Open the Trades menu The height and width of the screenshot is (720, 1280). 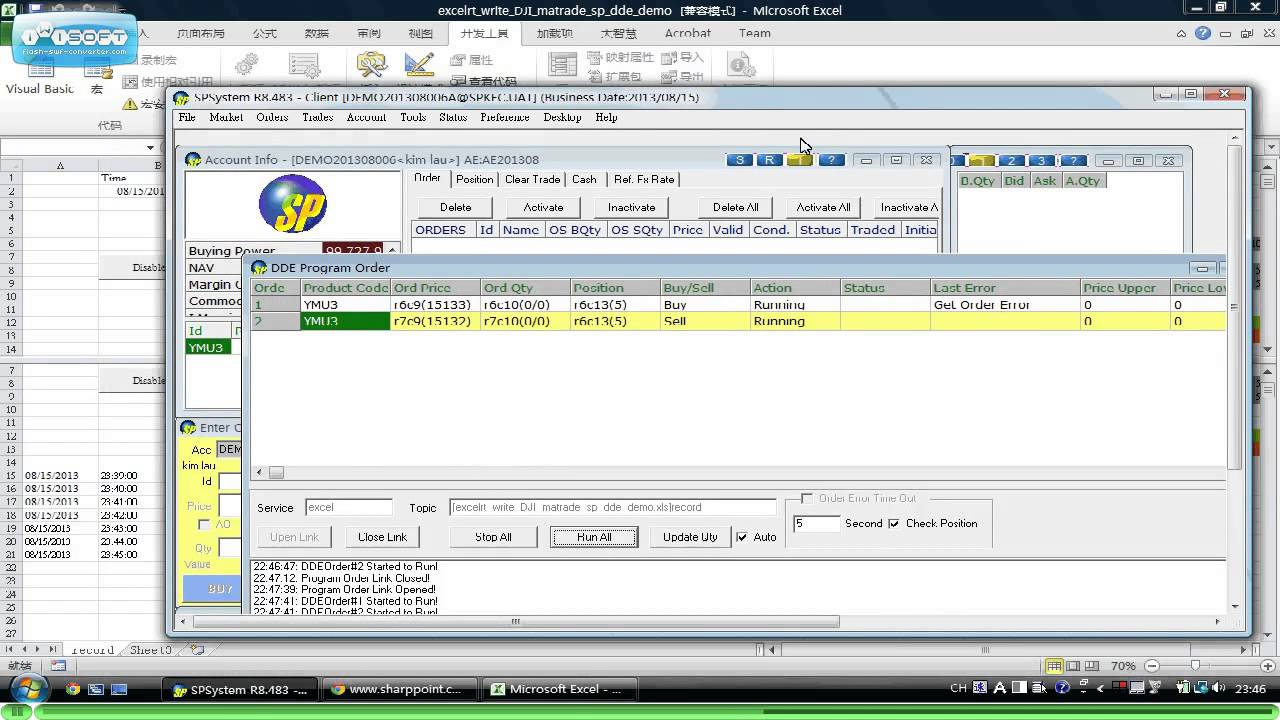(317, 117)
